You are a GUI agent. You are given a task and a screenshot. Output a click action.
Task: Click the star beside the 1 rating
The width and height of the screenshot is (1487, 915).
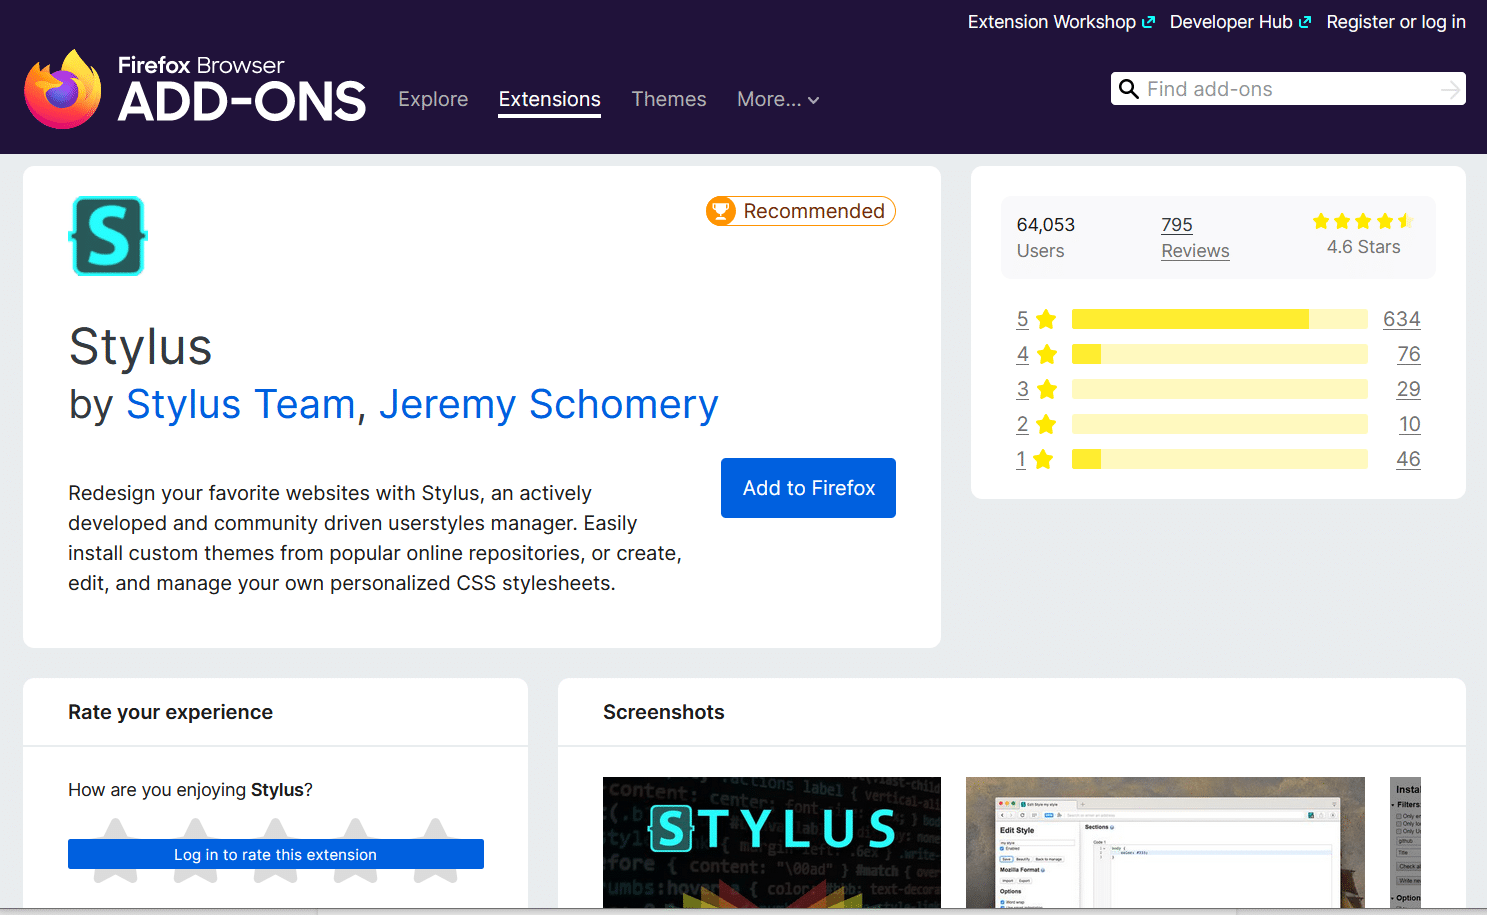[1043, 459]
